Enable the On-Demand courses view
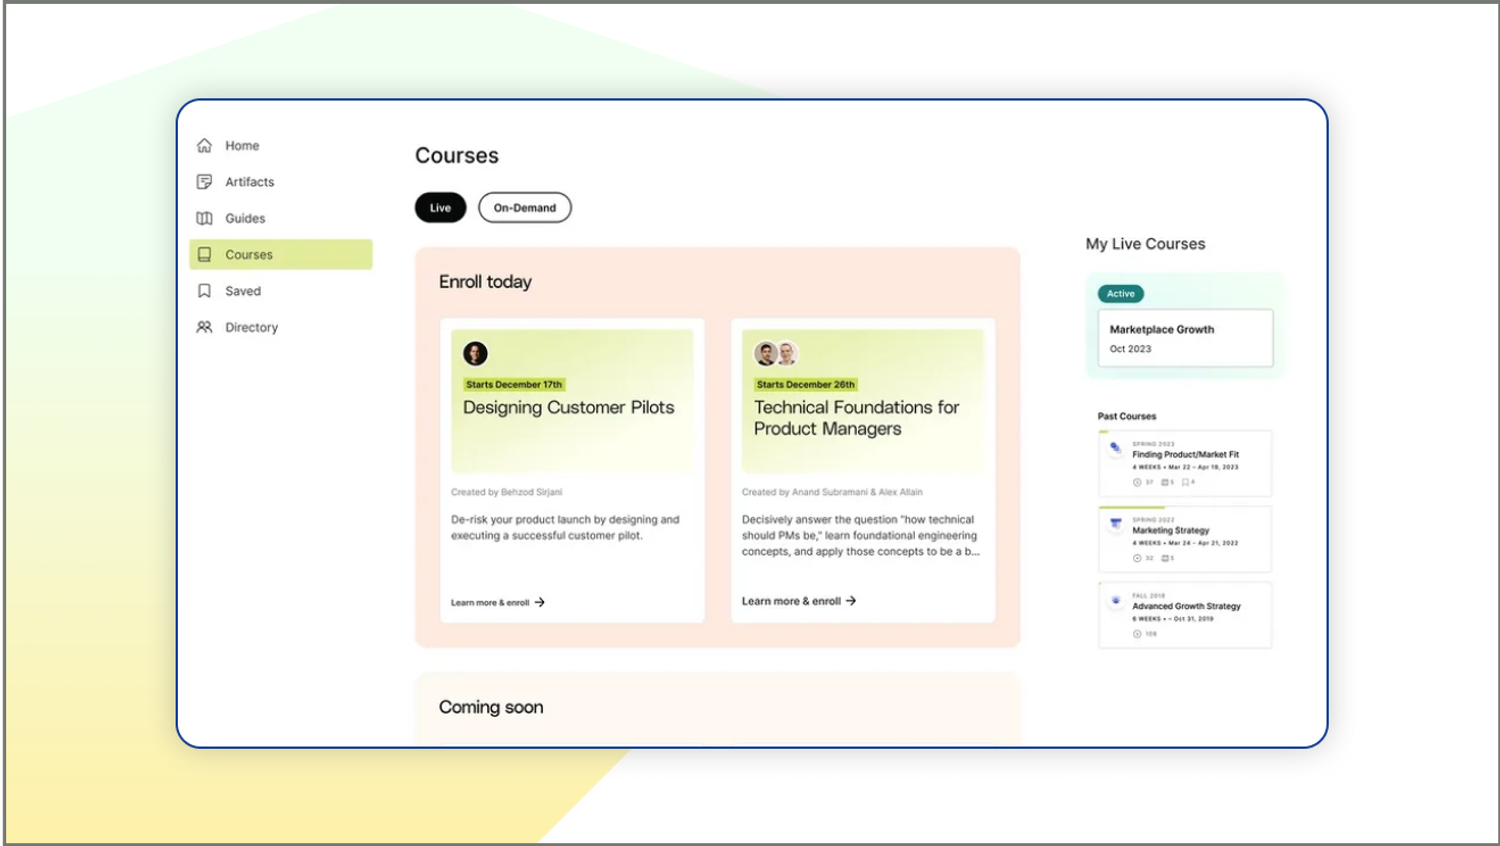The image size is (1500, 846). [x=525, y=207]
